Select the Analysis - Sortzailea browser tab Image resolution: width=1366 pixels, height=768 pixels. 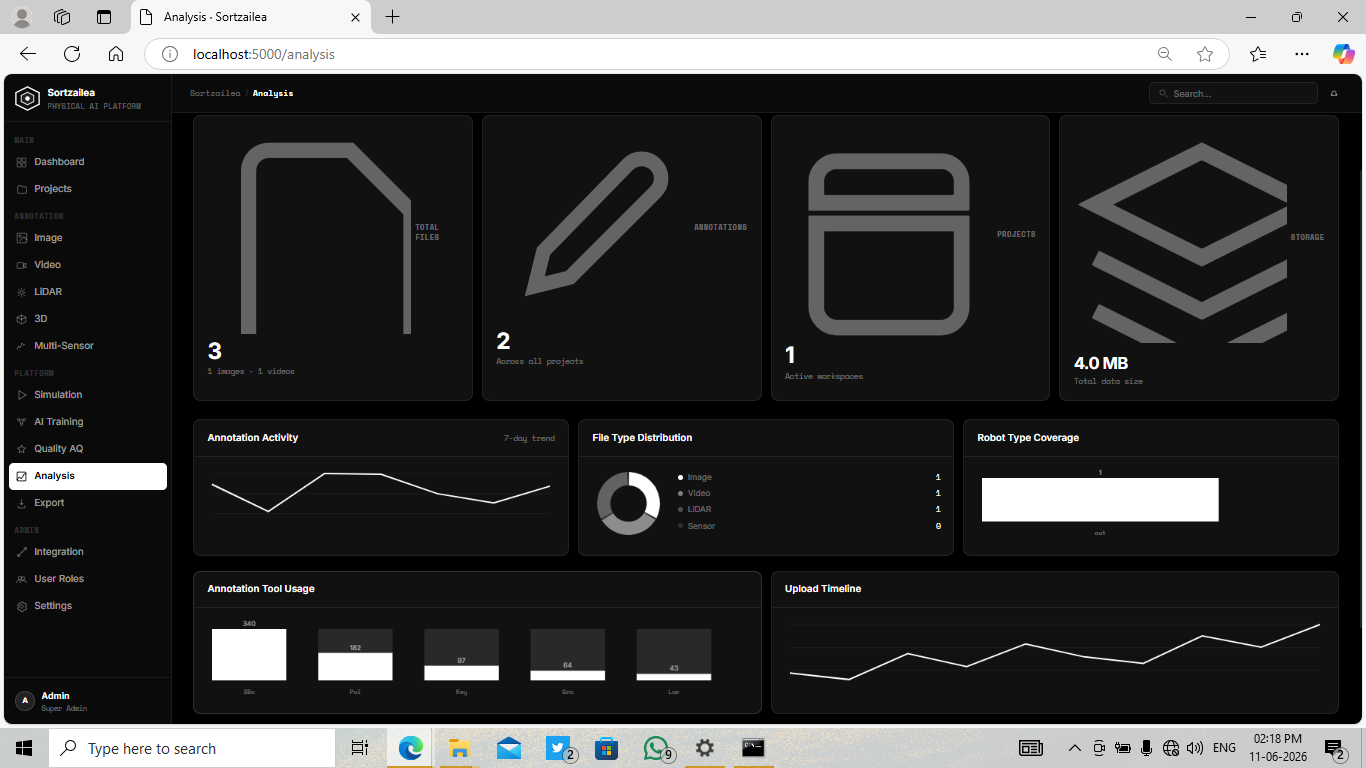coord(251,17)
